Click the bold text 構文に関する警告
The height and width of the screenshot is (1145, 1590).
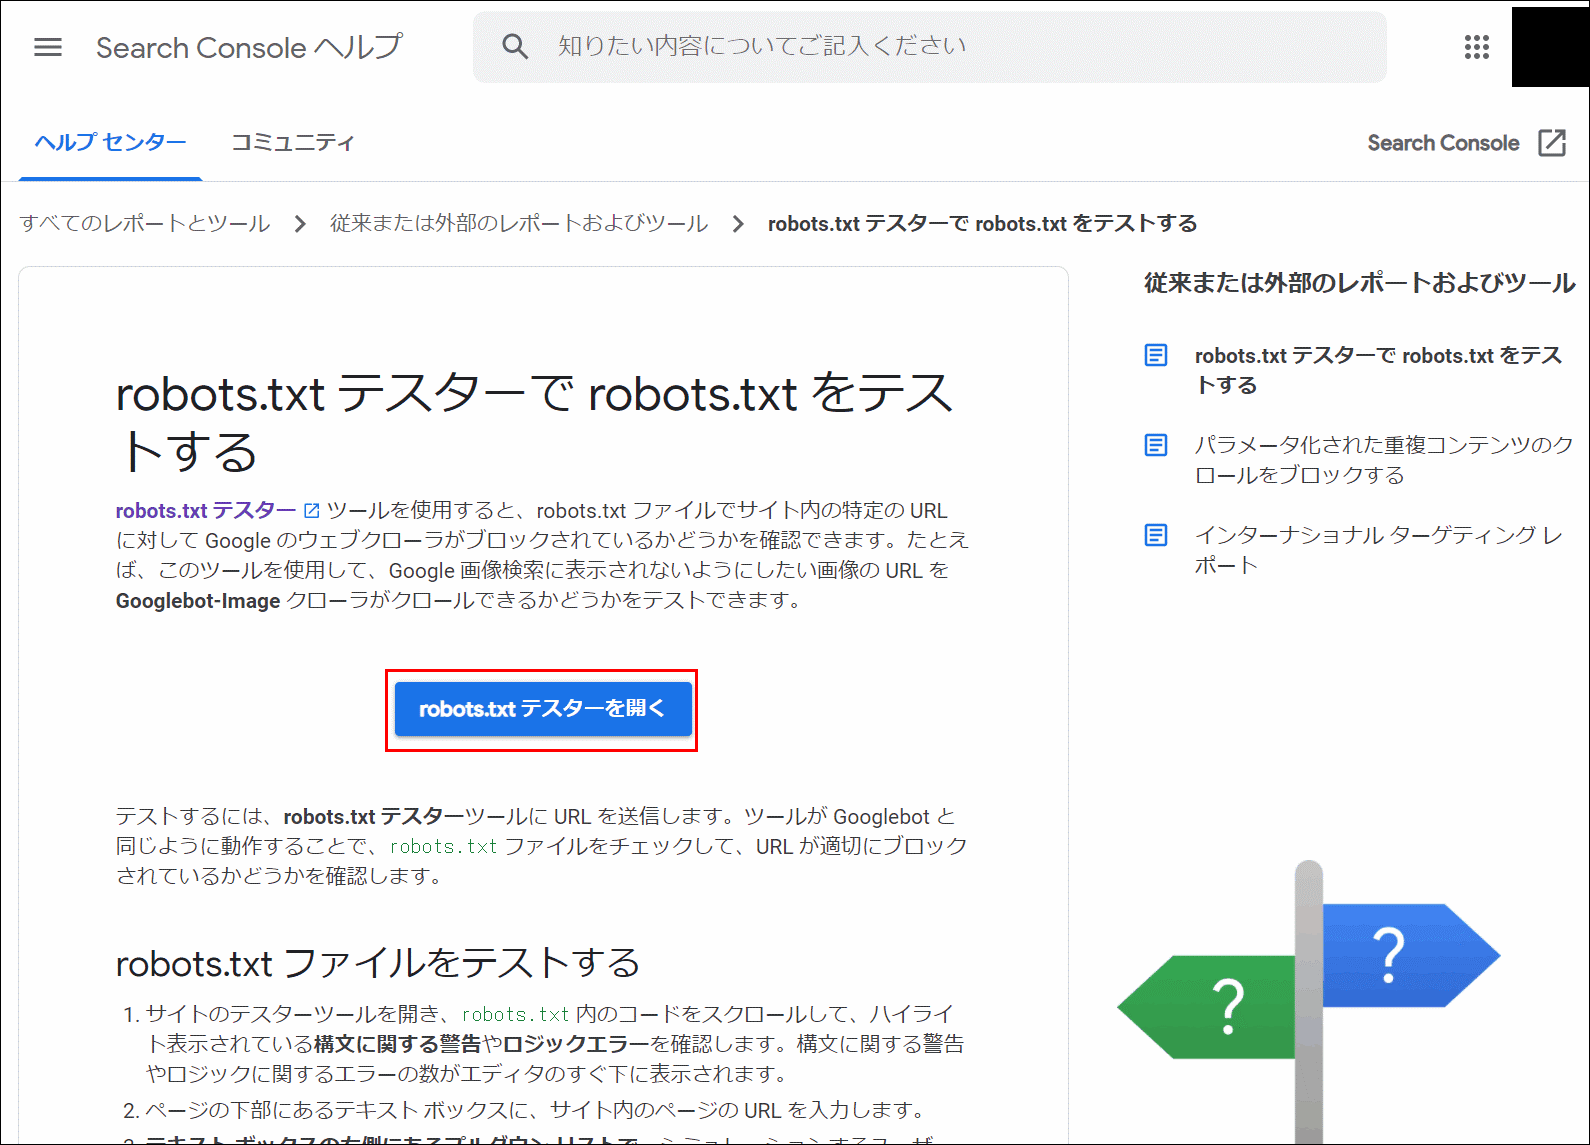(x=397, y=1044)
